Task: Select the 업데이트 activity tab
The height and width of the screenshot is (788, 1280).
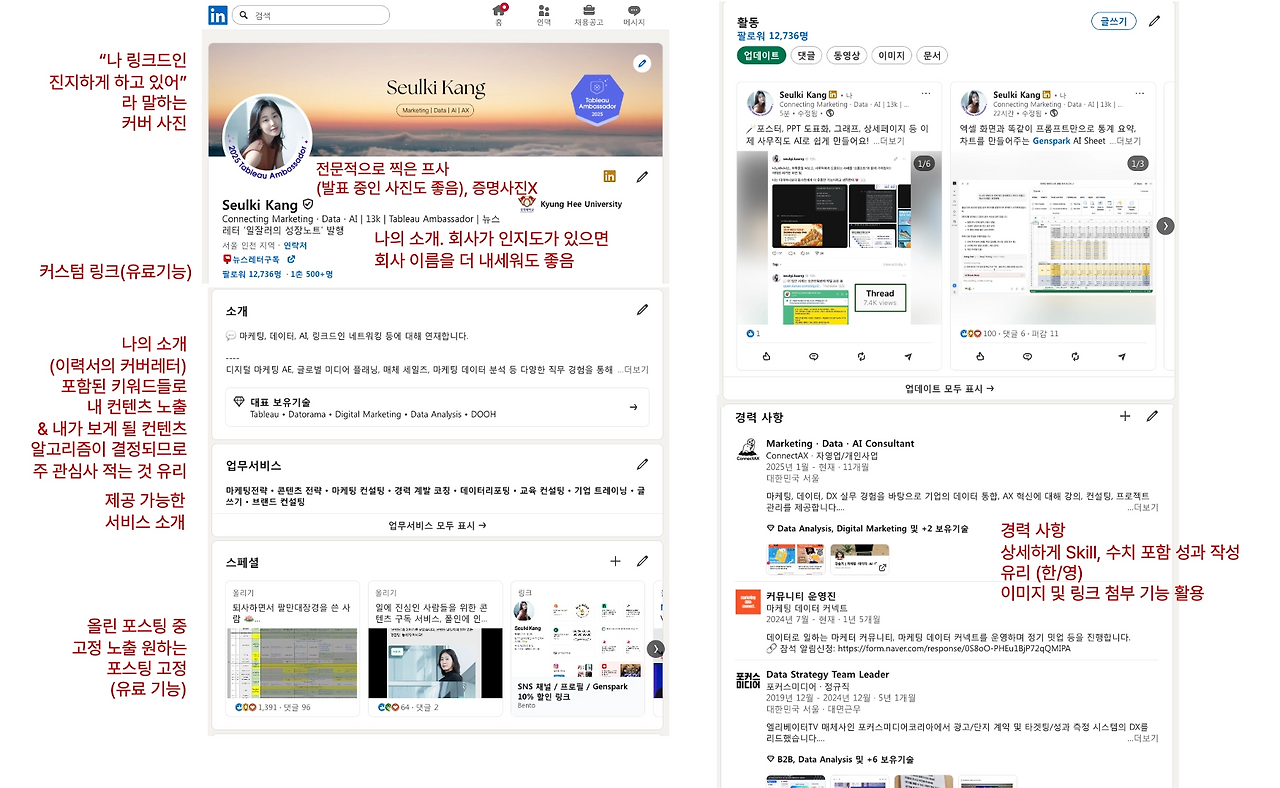Action: coord(760,56)
